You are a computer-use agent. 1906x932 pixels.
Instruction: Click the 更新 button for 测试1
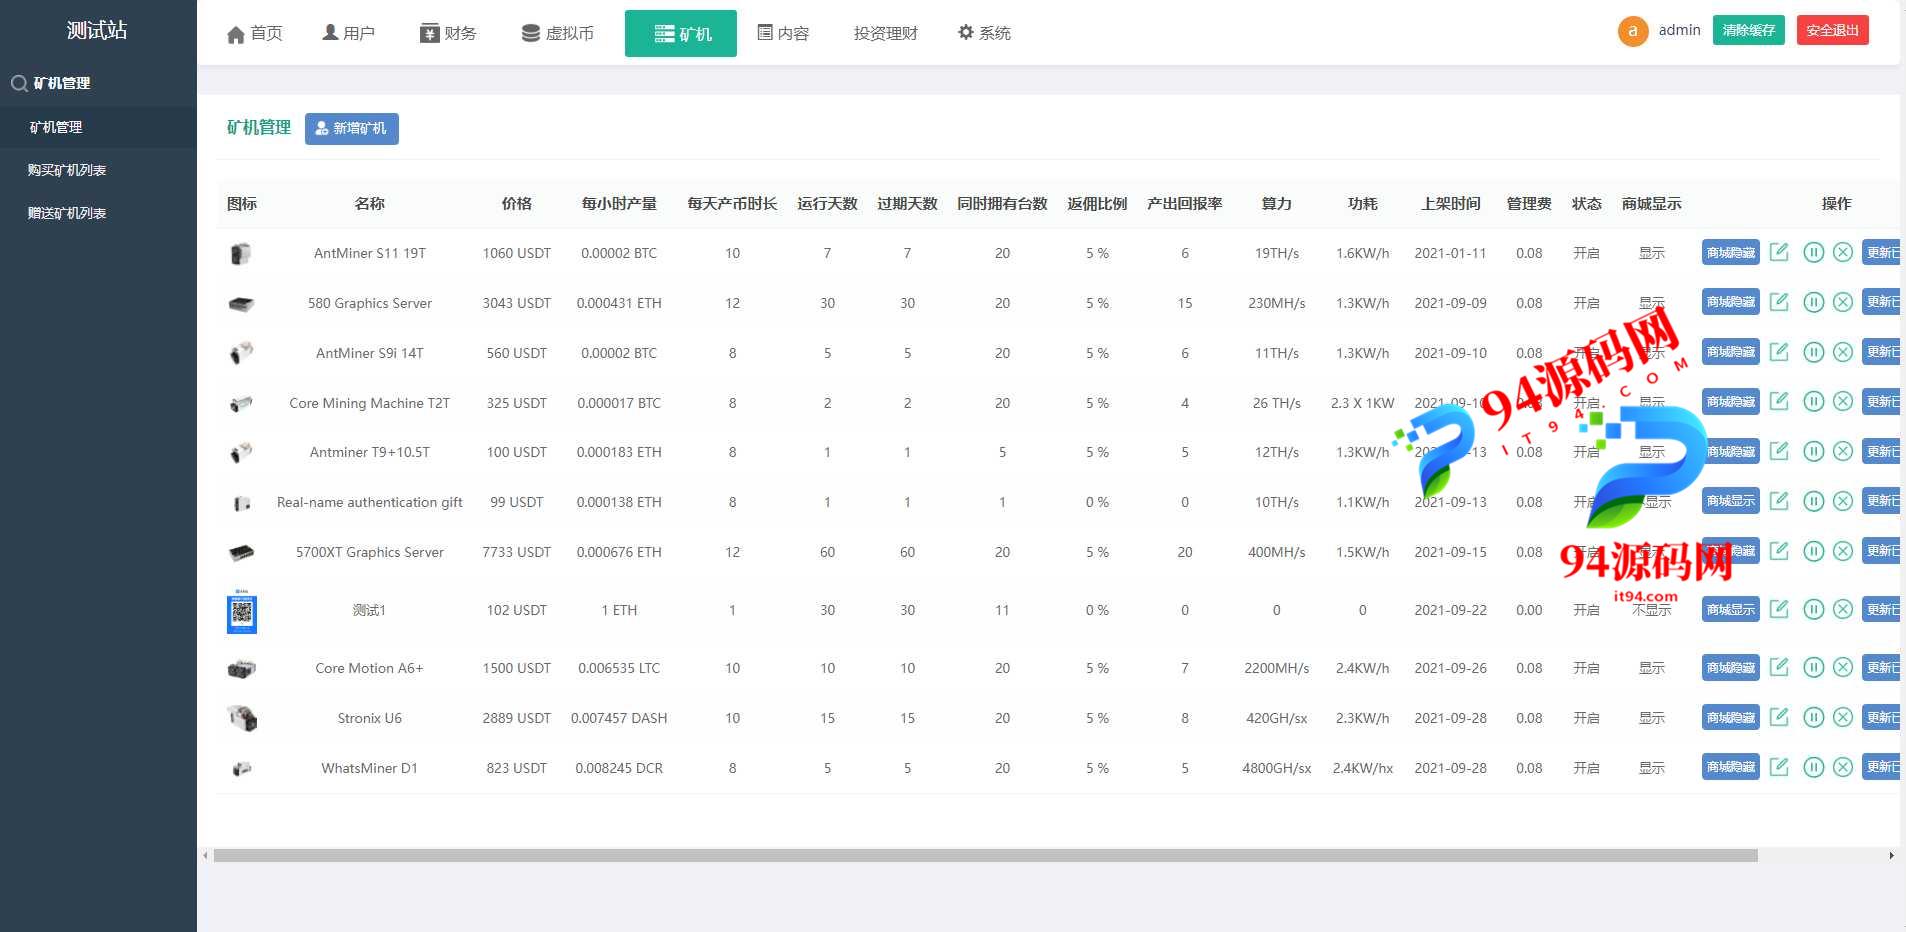[1882, 608]
